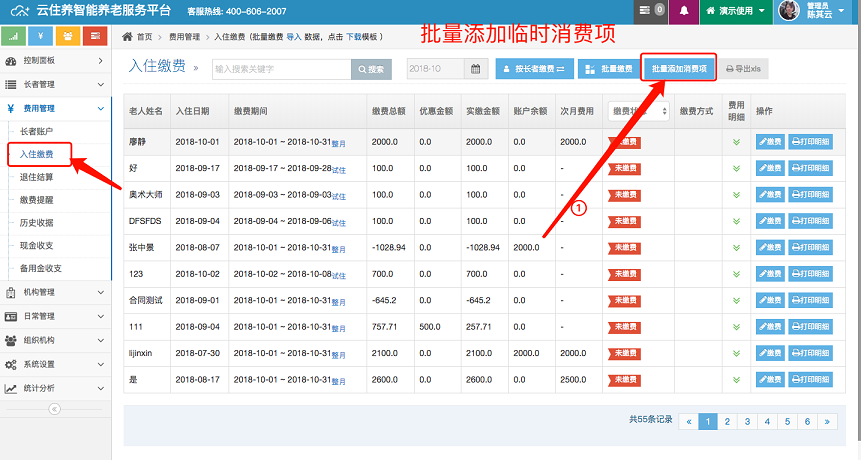
Task: Click the 导入 link in breadcrumb
Action: point(294,36)
